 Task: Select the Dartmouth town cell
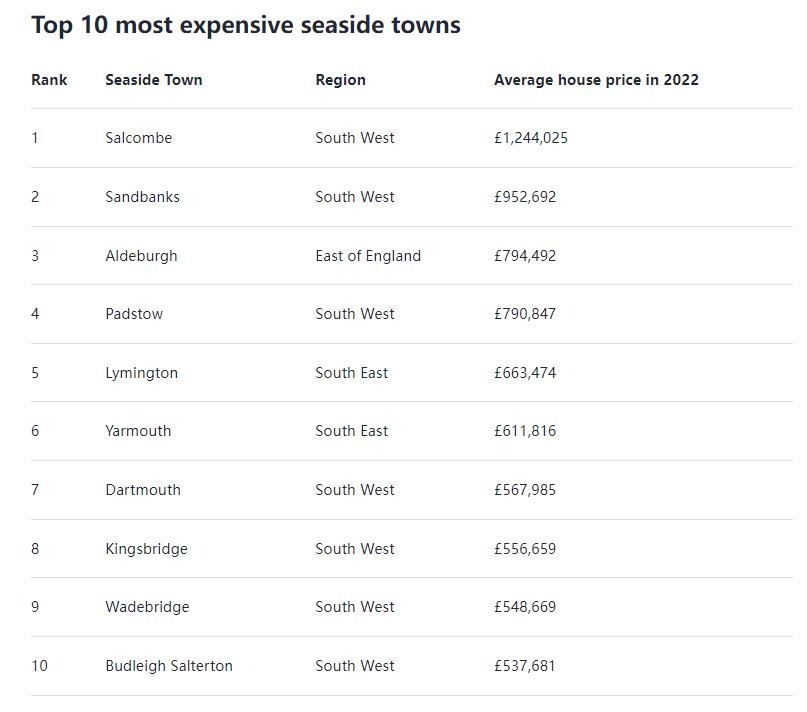point(143,490)
